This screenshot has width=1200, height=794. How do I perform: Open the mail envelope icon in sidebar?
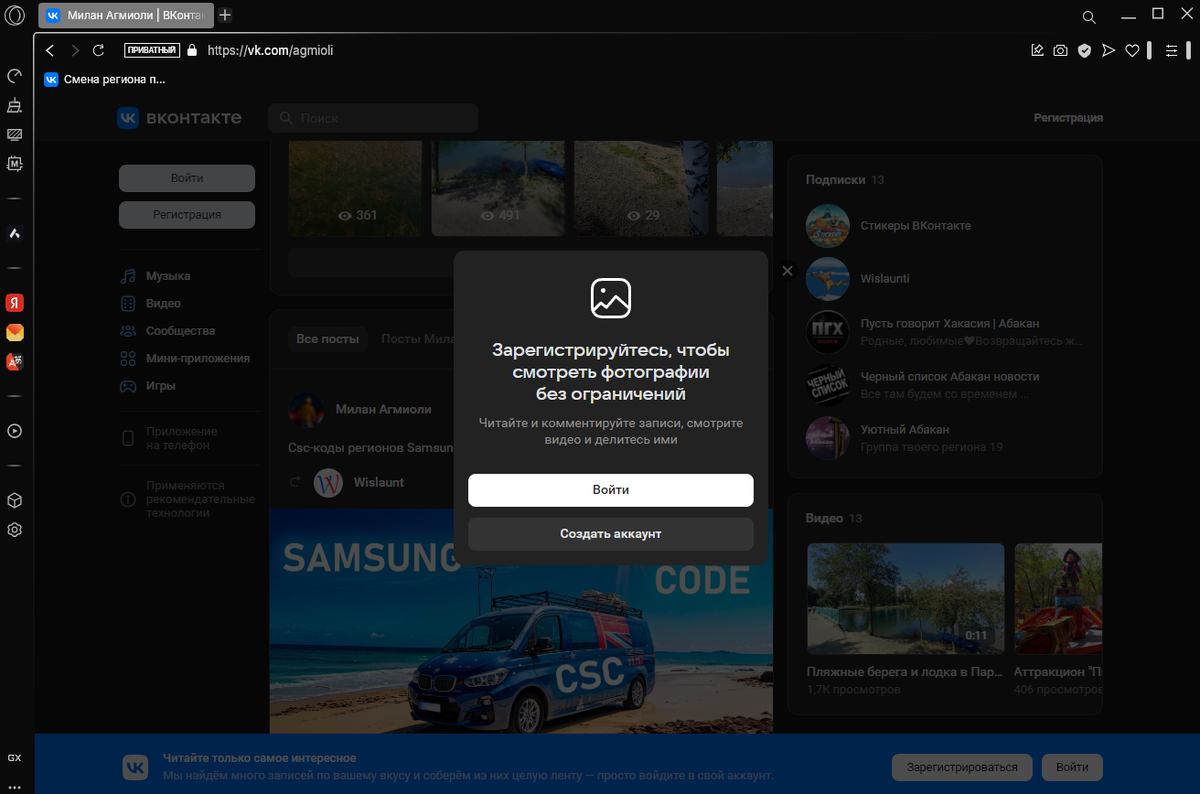[15, 332]
